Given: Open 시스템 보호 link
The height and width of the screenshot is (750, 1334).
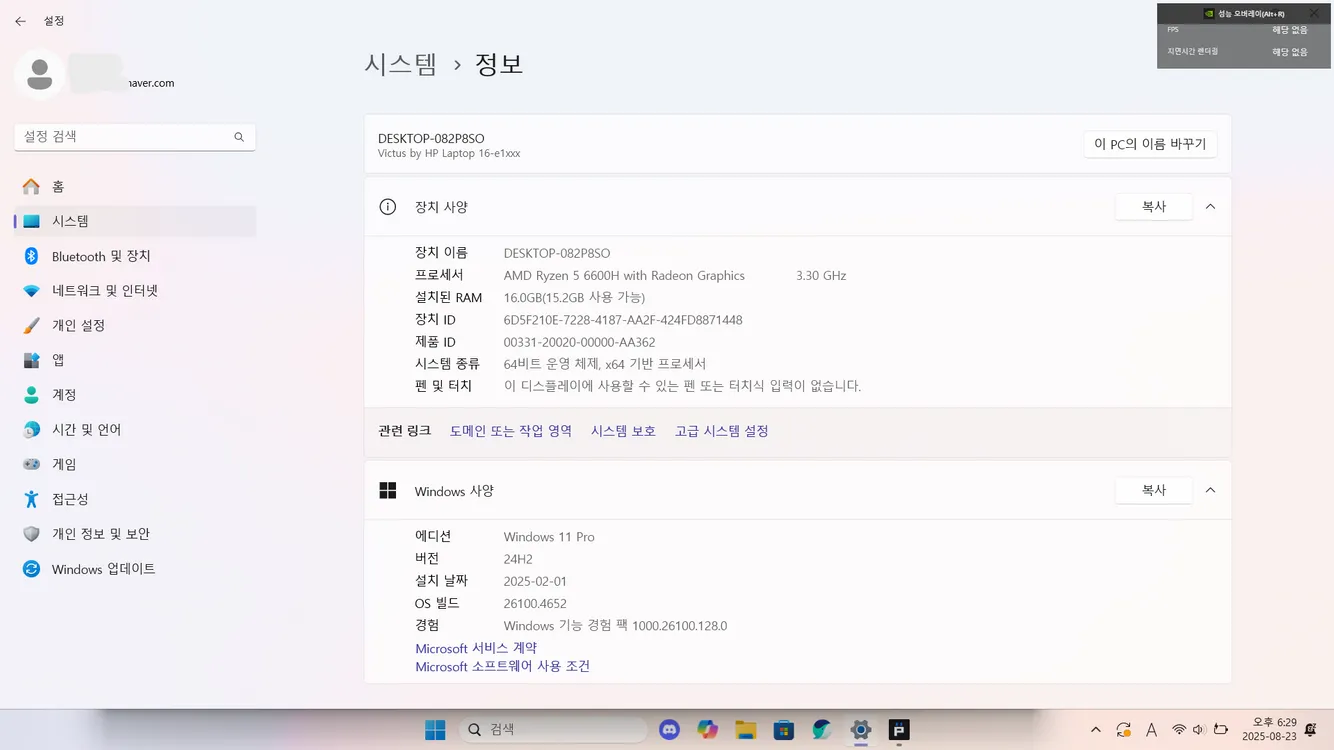Looking at the screenshot, I should pos(623,431).
